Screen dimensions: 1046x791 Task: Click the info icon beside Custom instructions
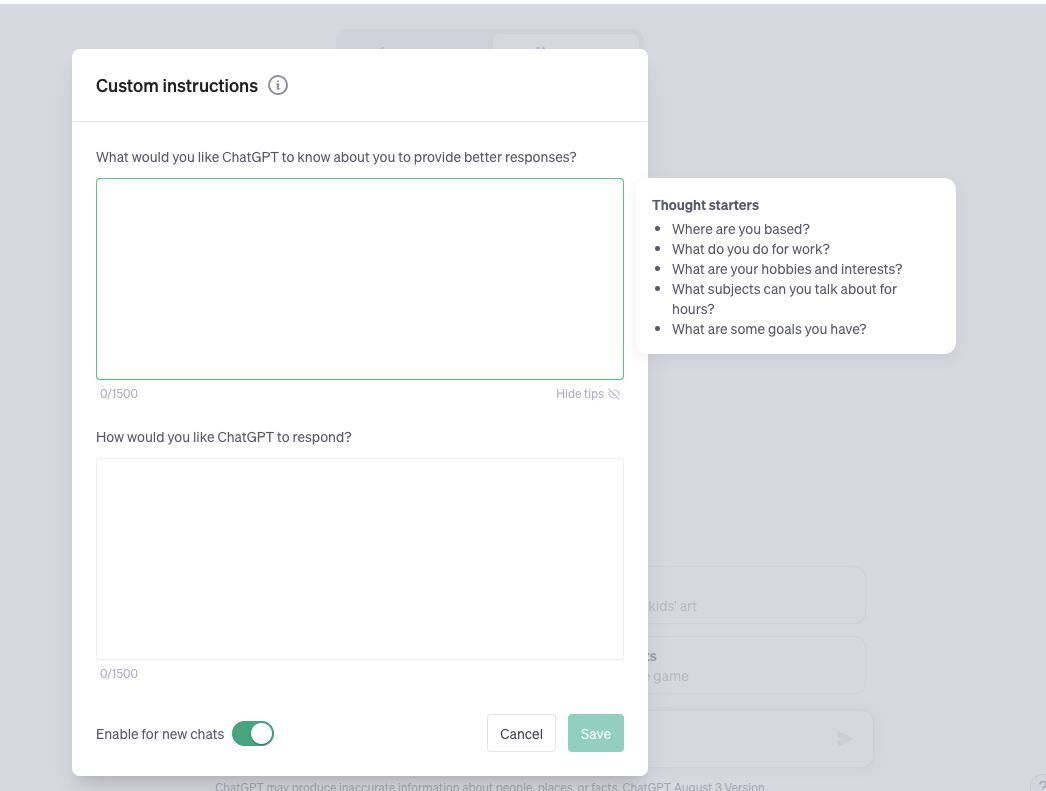278,85
